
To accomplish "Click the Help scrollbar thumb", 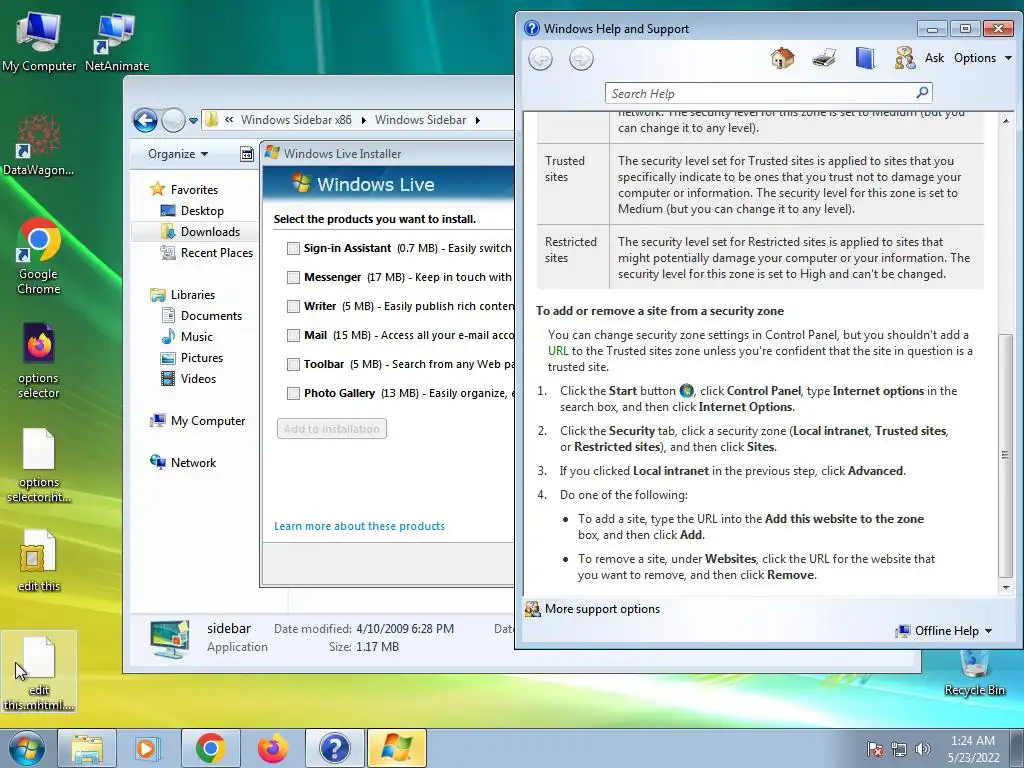I will coord(1006,455).
